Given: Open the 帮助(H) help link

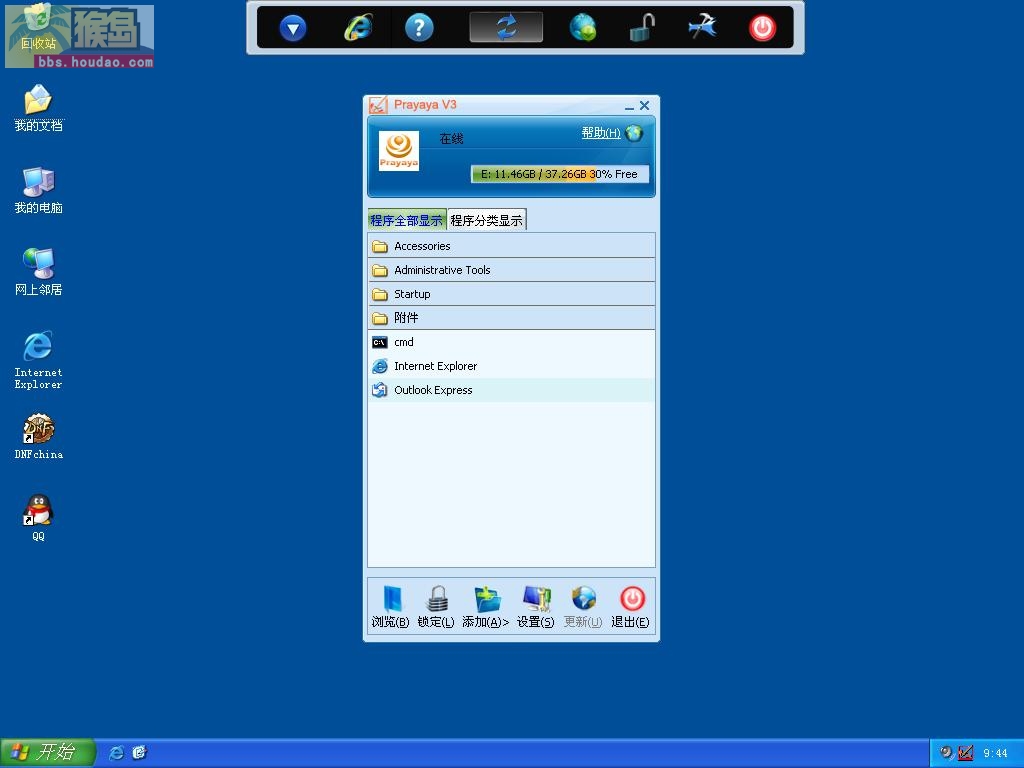Looking at the screenshot, I should [601, 133].
